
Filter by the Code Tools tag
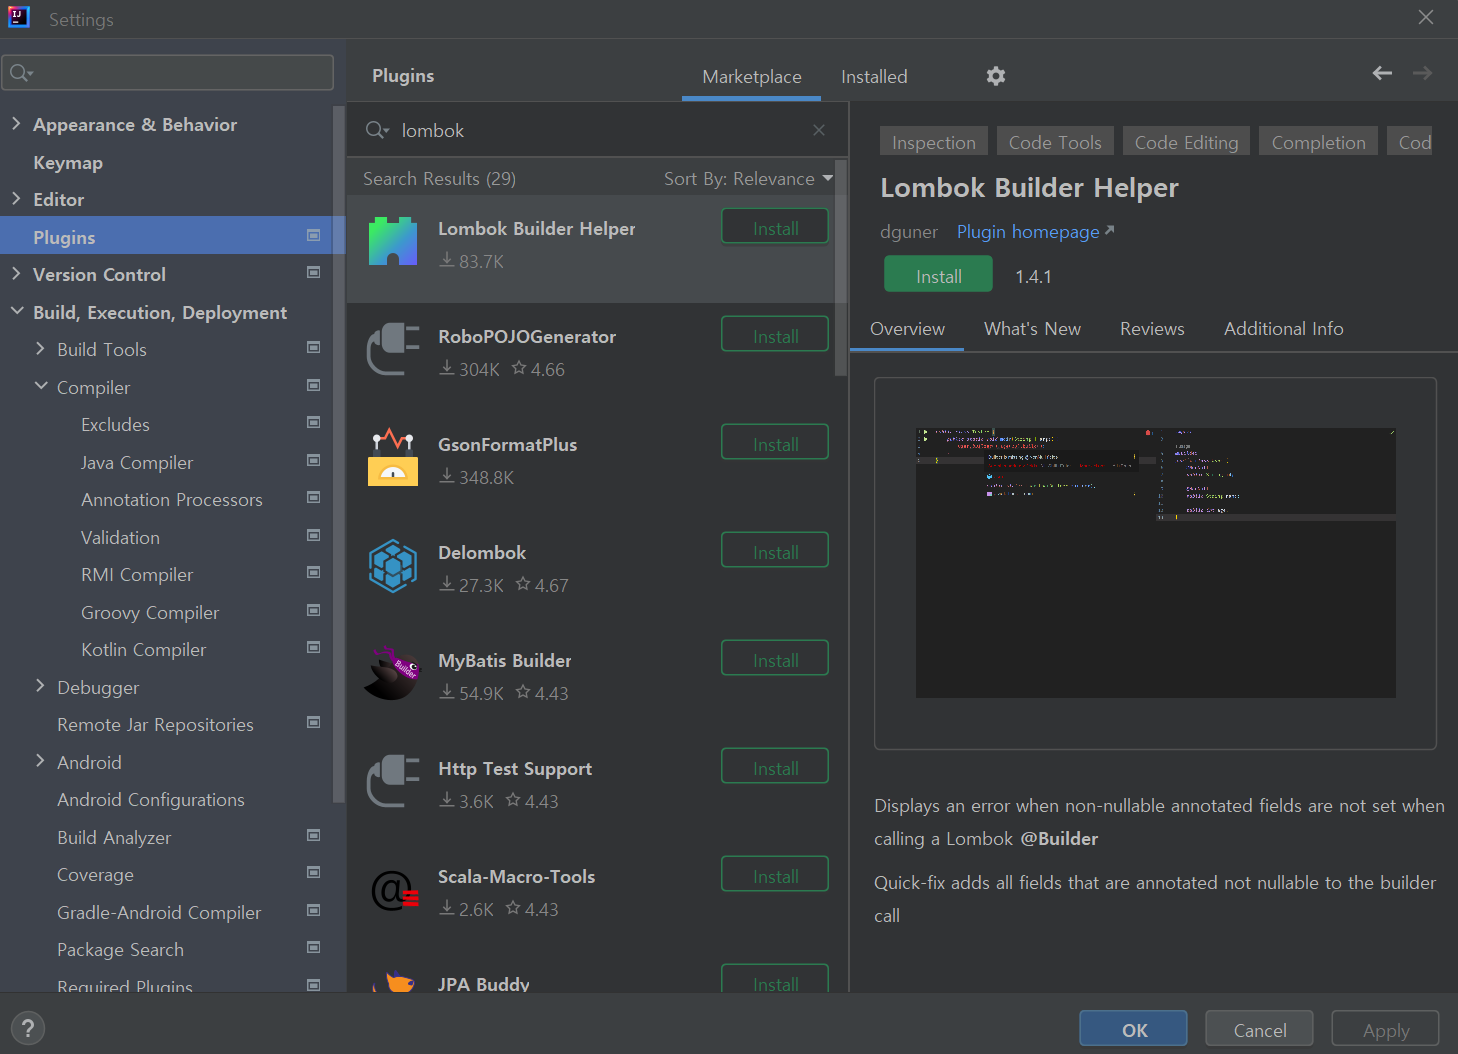click(1055, 142)
